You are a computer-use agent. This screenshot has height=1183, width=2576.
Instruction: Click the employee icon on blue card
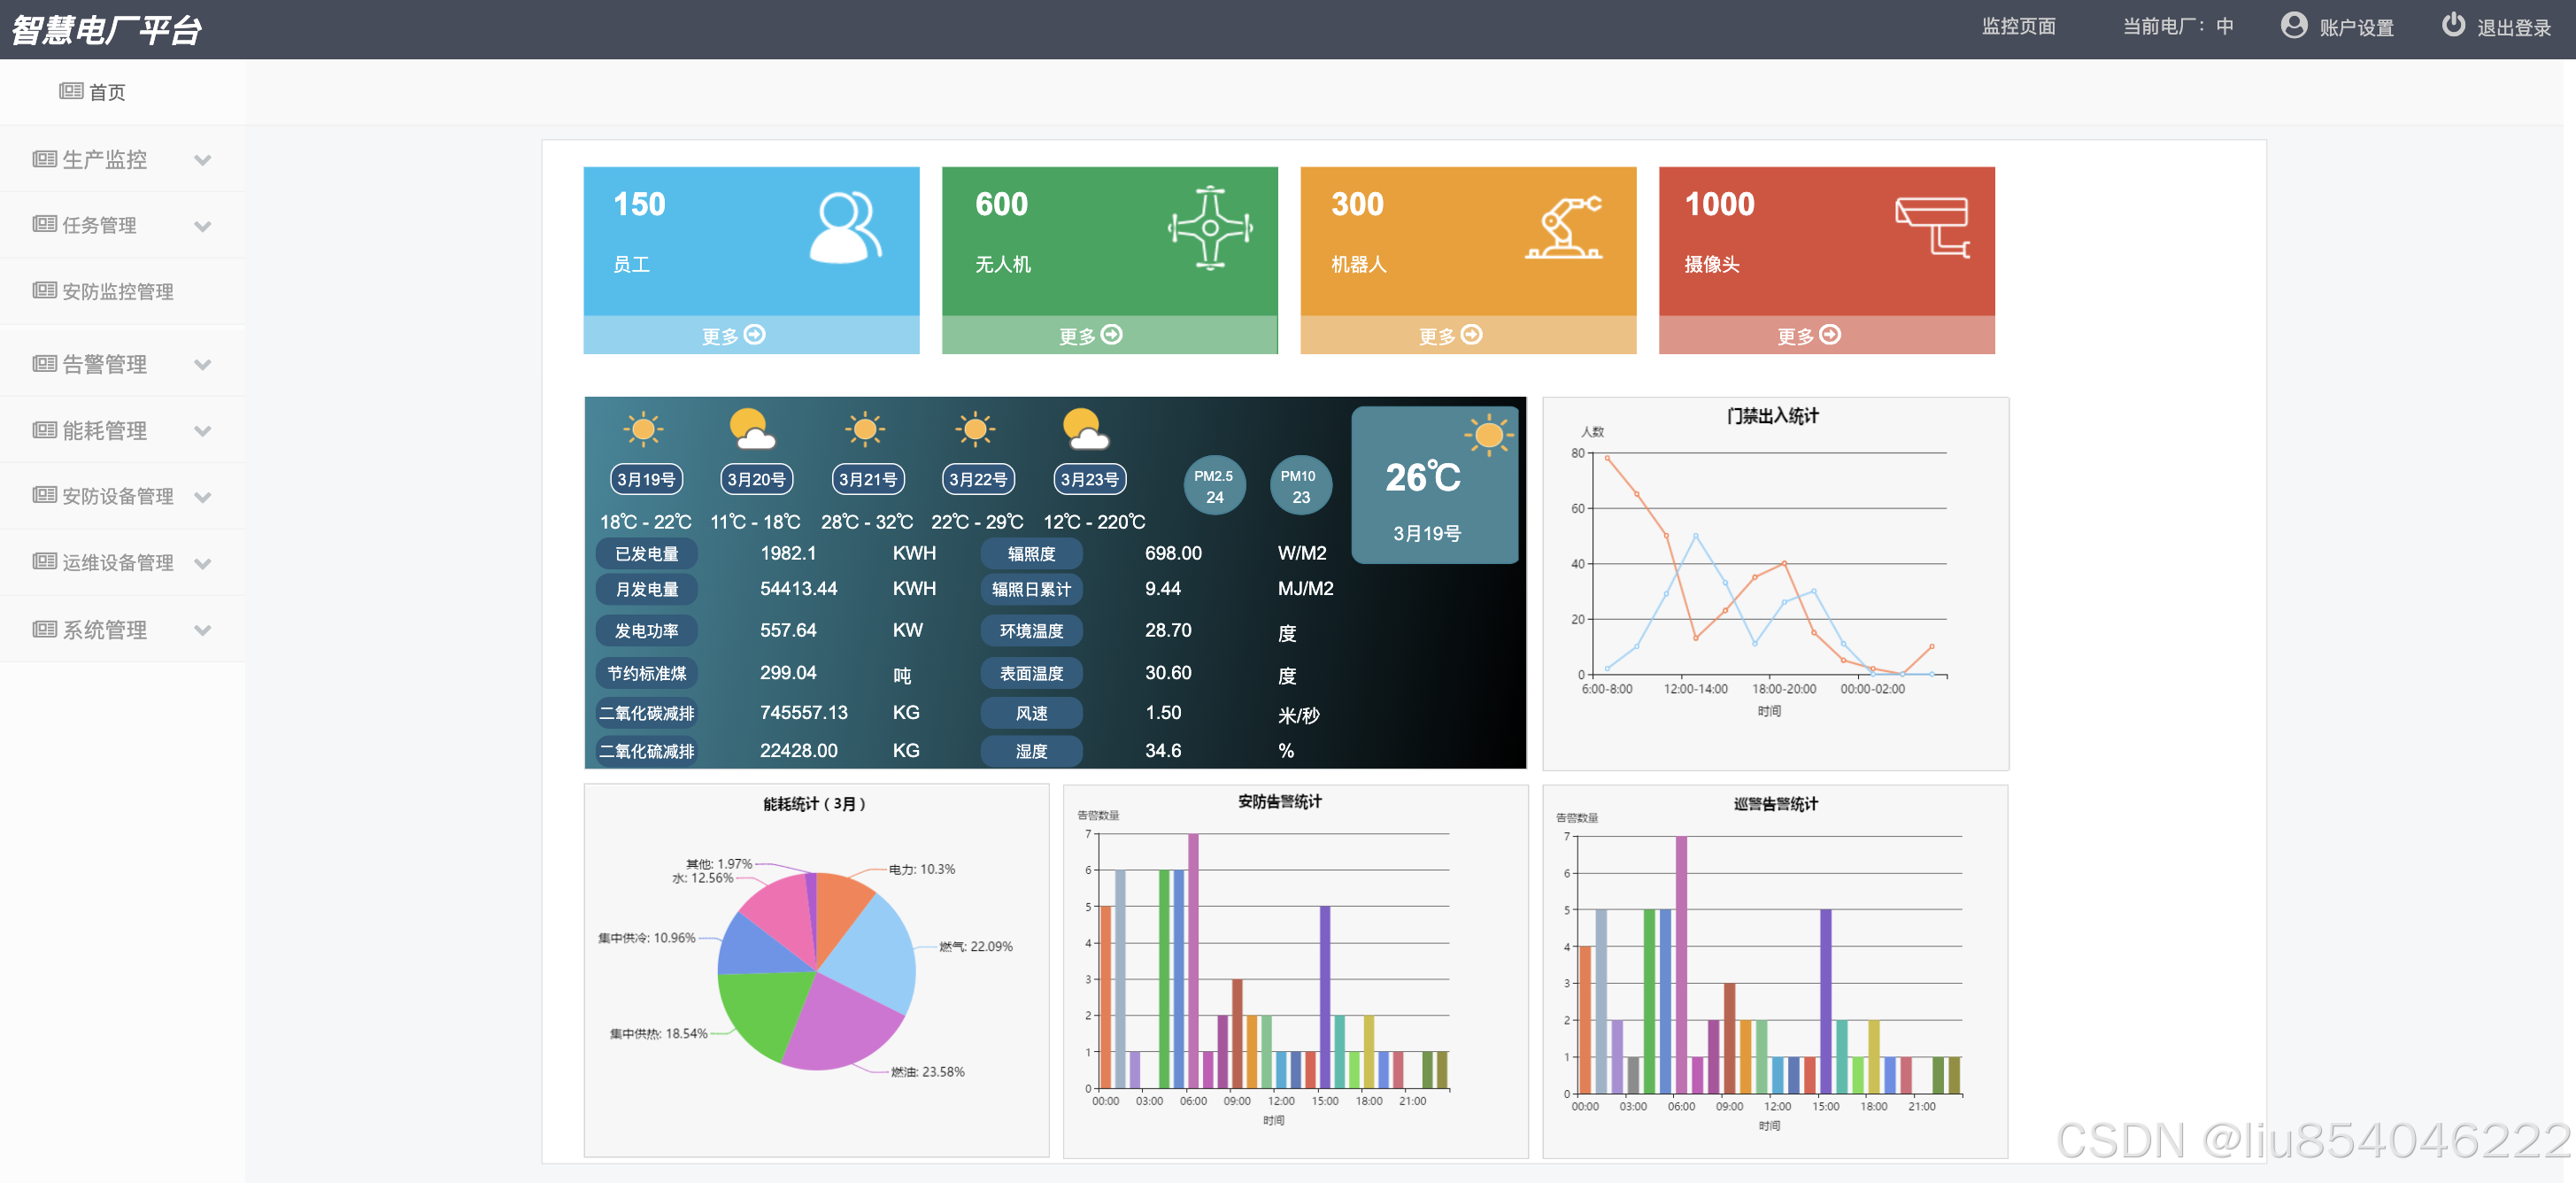[845, 228]
